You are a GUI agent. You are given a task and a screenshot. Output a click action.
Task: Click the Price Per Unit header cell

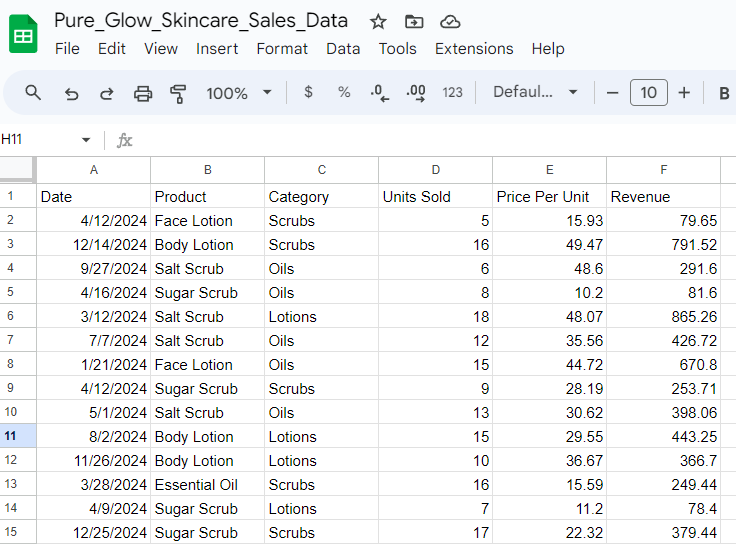pos(550,196)
